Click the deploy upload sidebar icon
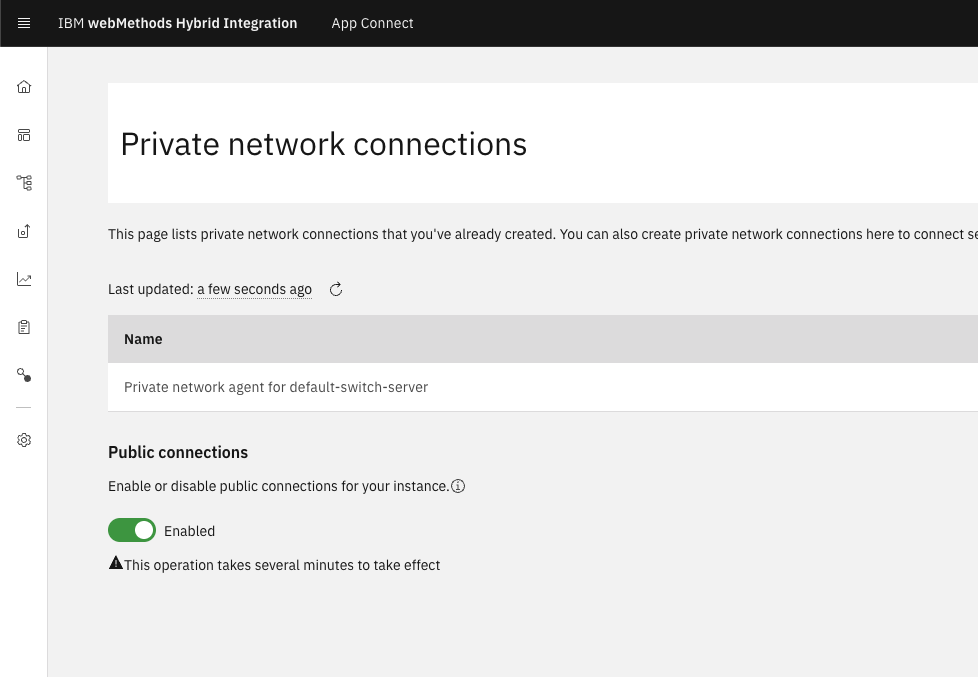This screenshot has width=978, height=677. [x=24, y=231]
